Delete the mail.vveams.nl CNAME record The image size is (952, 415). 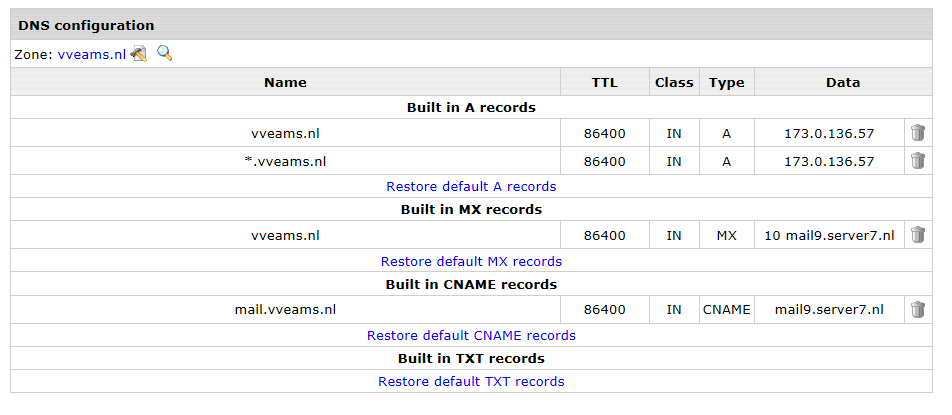point(917,309)
